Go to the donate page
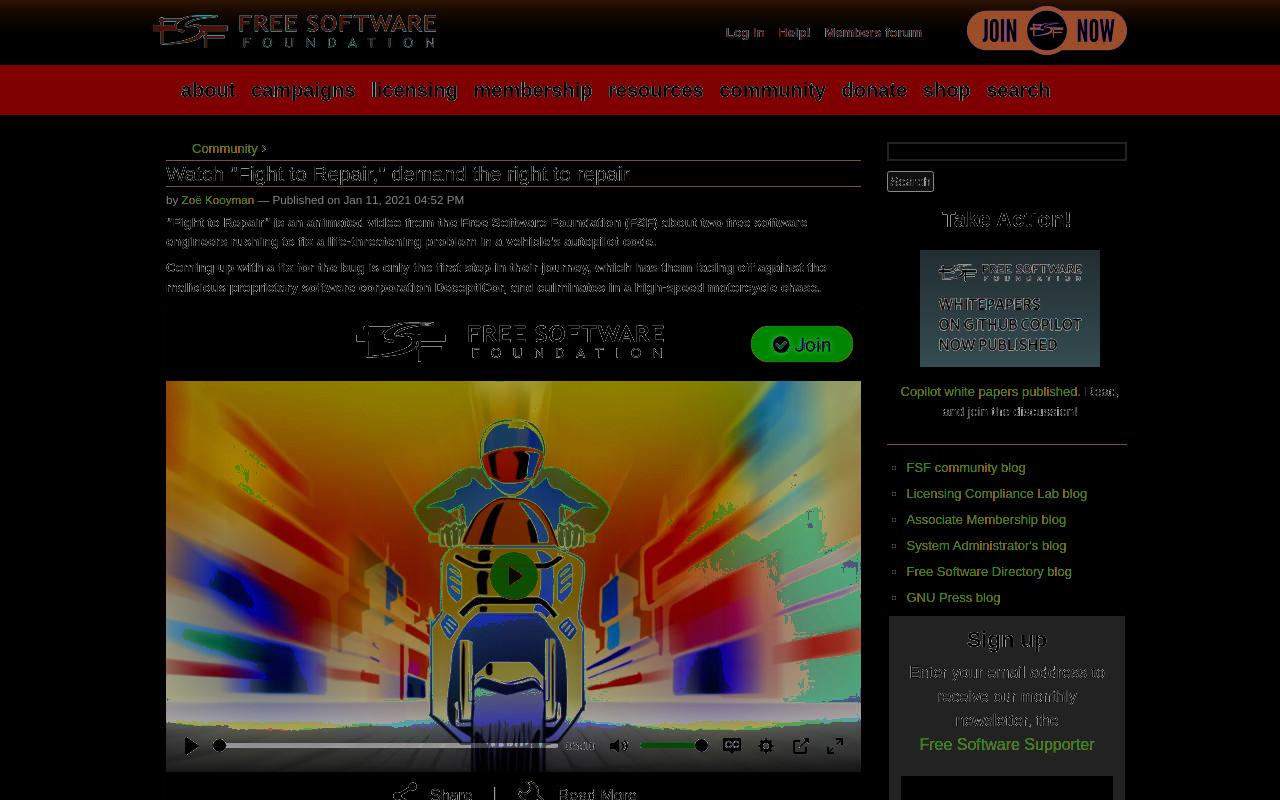The height and width of the screenshot is (800, 1280). pyautogui.click(x=874, y=90)
